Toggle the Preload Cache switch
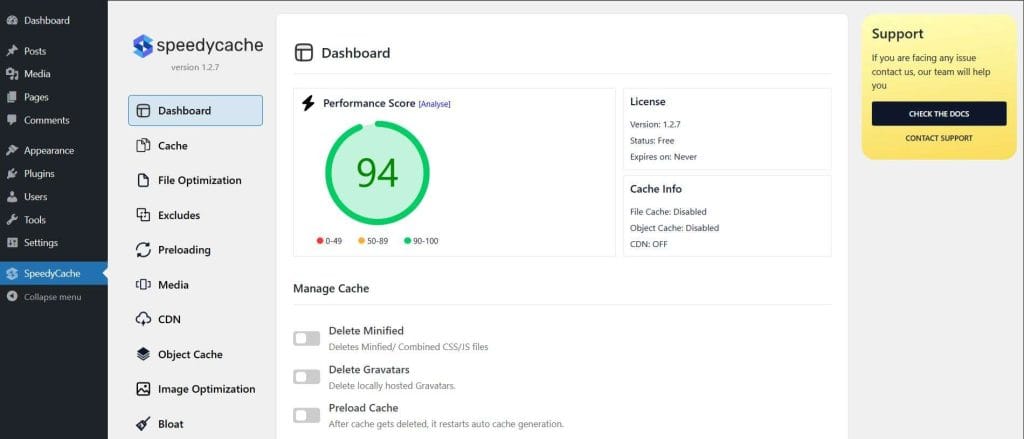This screenshot has height=439, width=1024. point(306,415)
